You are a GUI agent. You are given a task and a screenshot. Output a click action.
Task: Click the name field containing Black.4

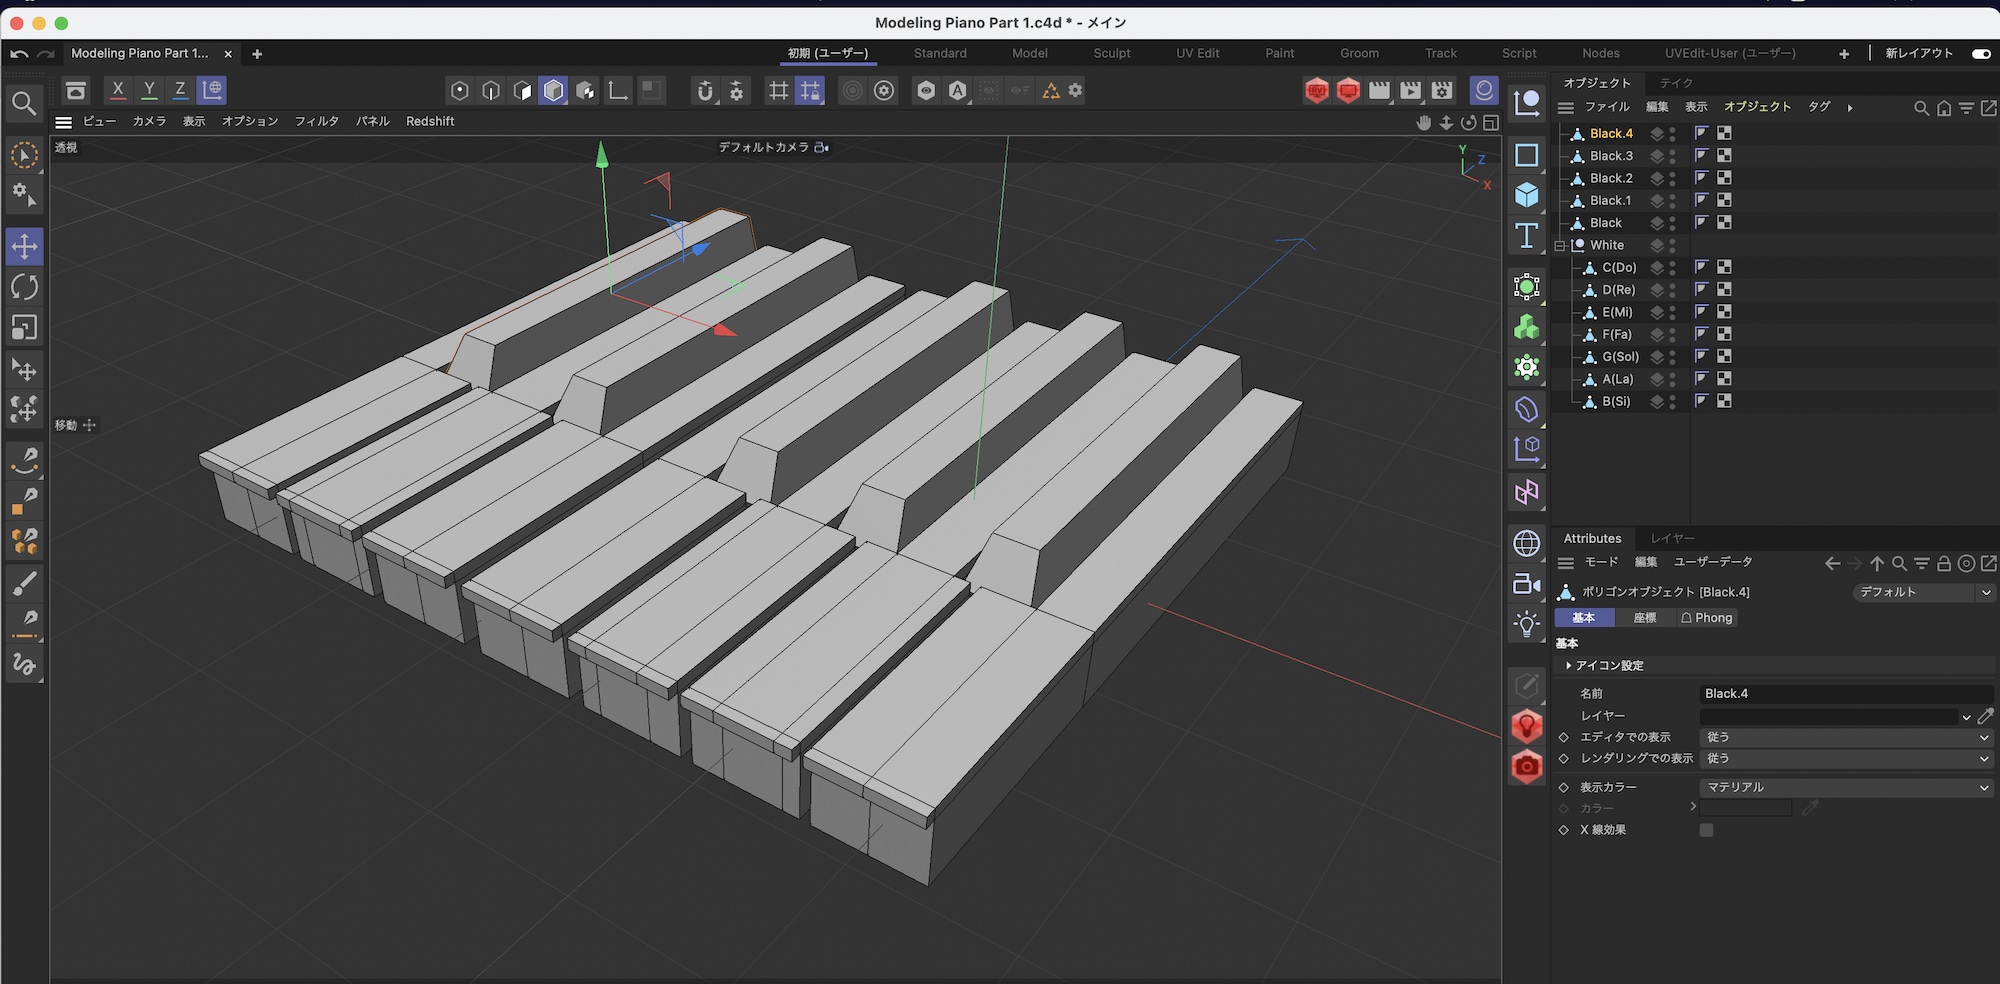[x=1845, y=693]
